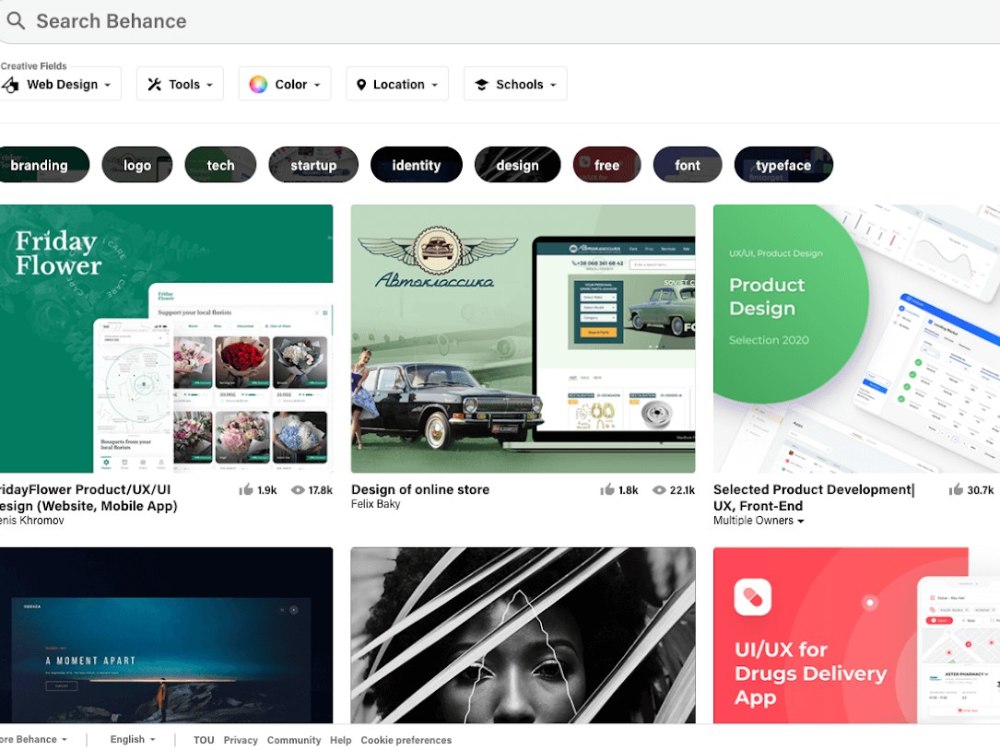Select the logo tag
The height and width of the screenshot is (750, 1000).
click(137, 165)
